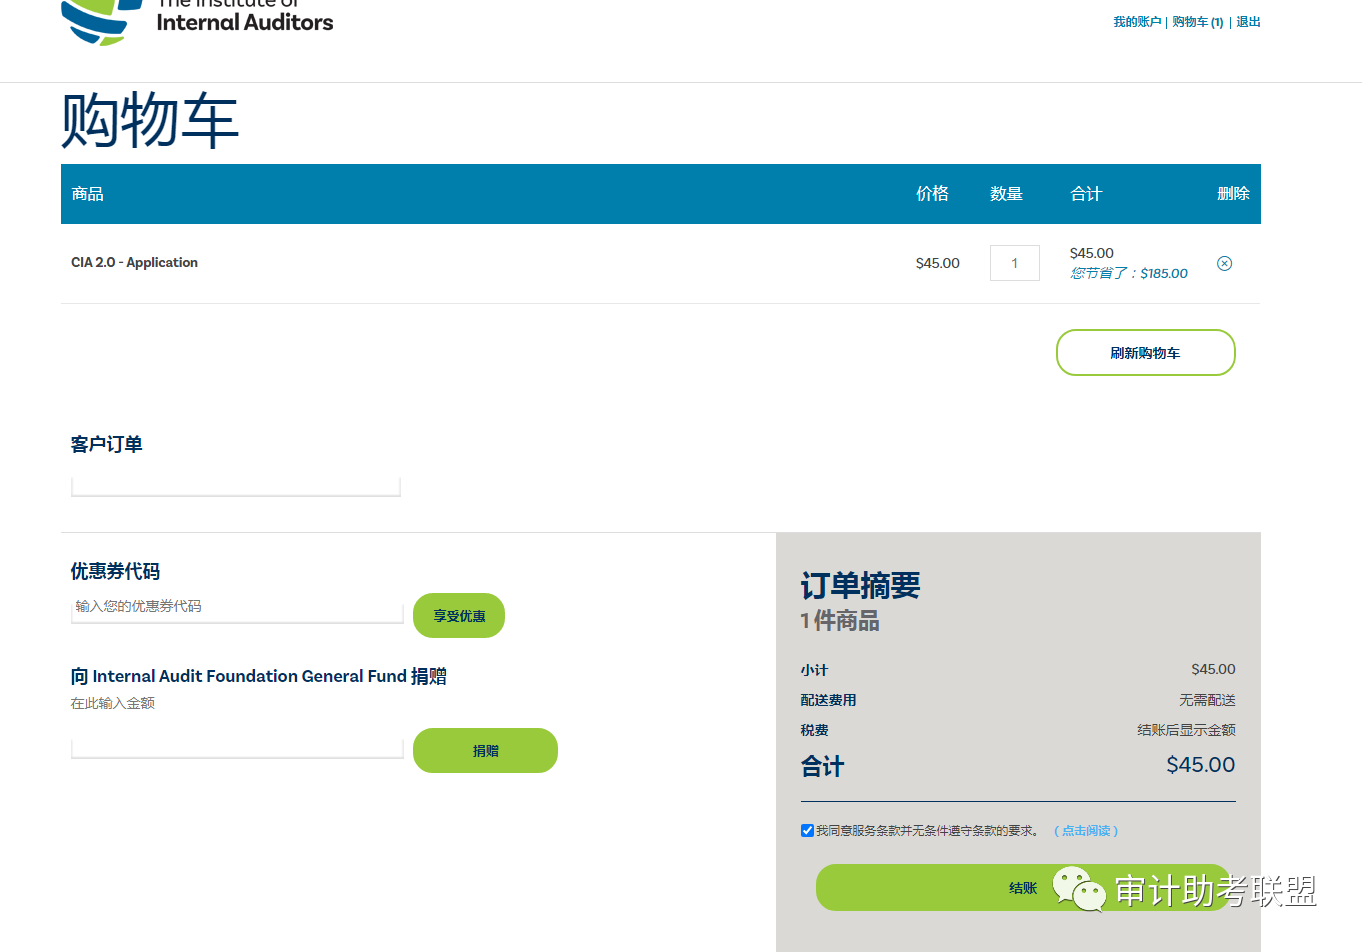This screenshot has width=1362, height=952.
Task: Apply coupon with 享受优惠 button
Action: tap(459, 616)
